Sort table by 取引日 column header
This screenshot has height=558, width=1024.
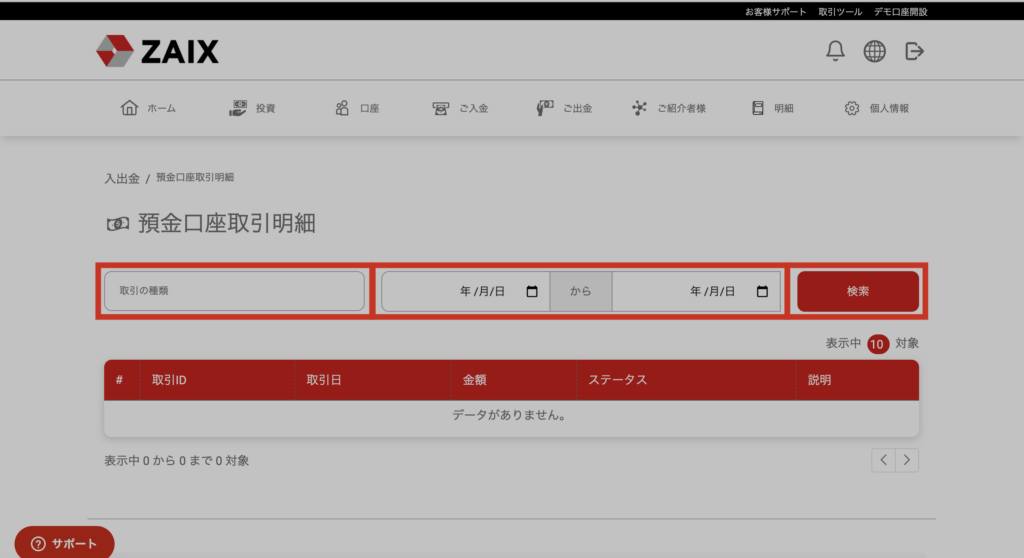click(x=325, y=380)
